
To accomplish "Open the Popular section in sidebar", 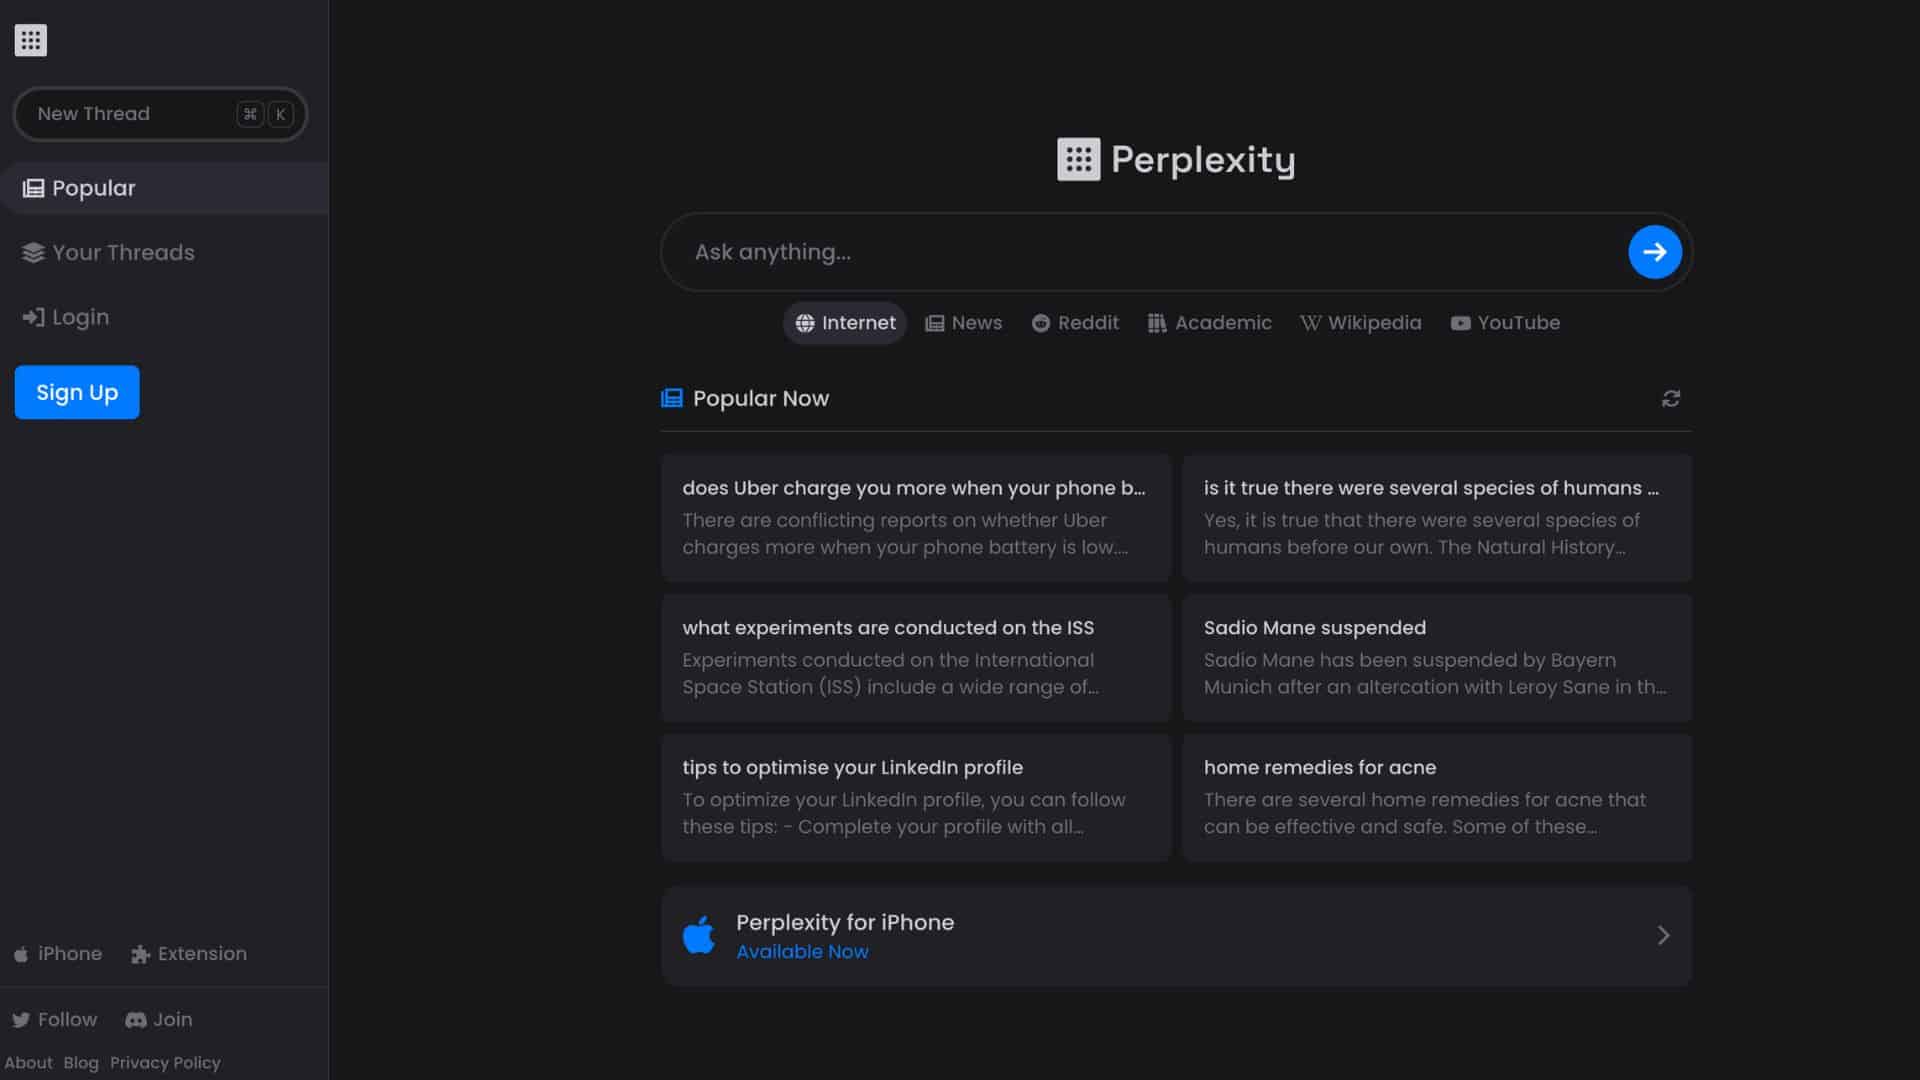I will pyautogui.click(x=164, y=188).
